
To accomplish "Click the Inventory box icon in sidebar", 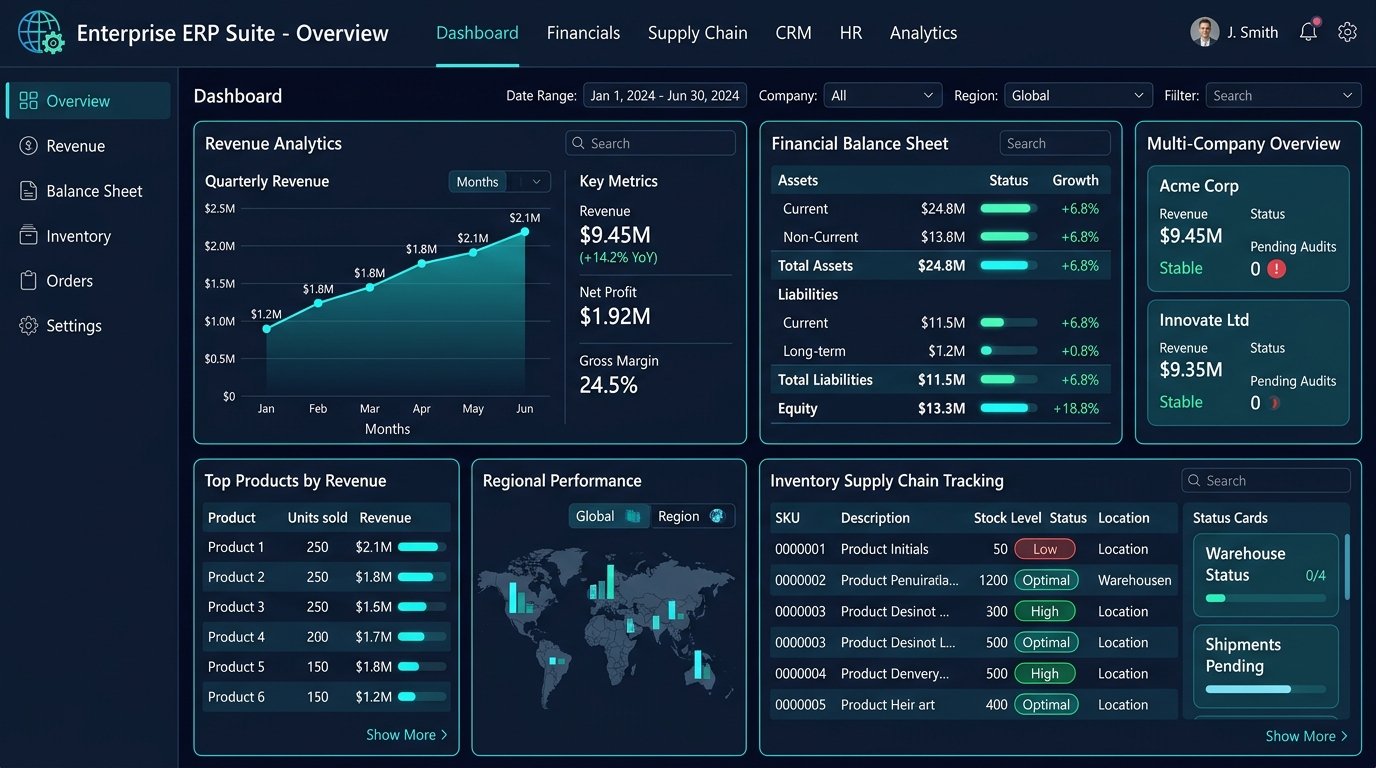I will (x=28, y=236).
